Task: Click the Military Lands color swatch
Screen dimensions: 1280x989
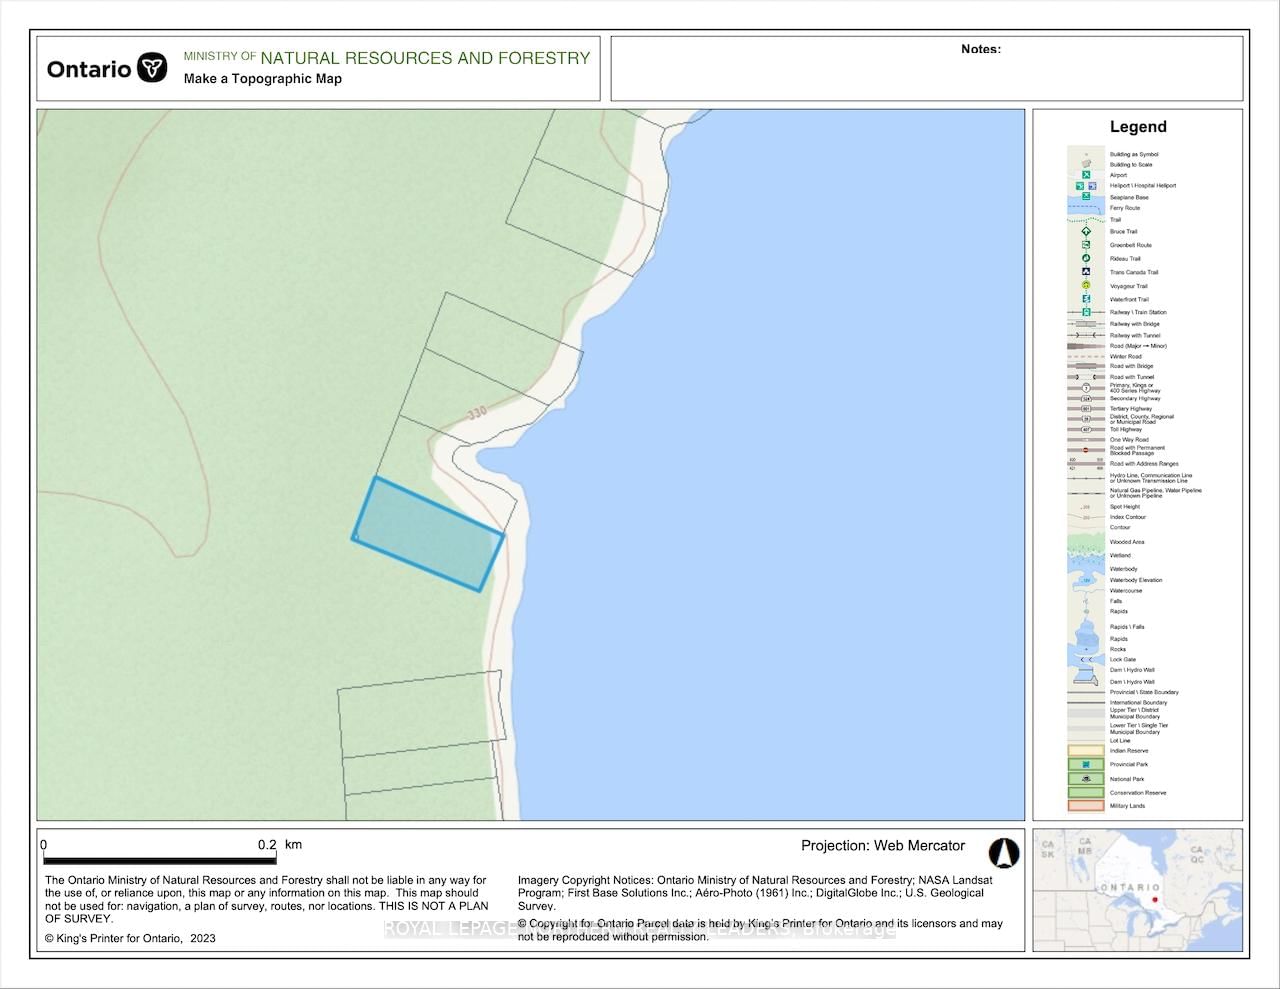Action: coord(1086,806)
